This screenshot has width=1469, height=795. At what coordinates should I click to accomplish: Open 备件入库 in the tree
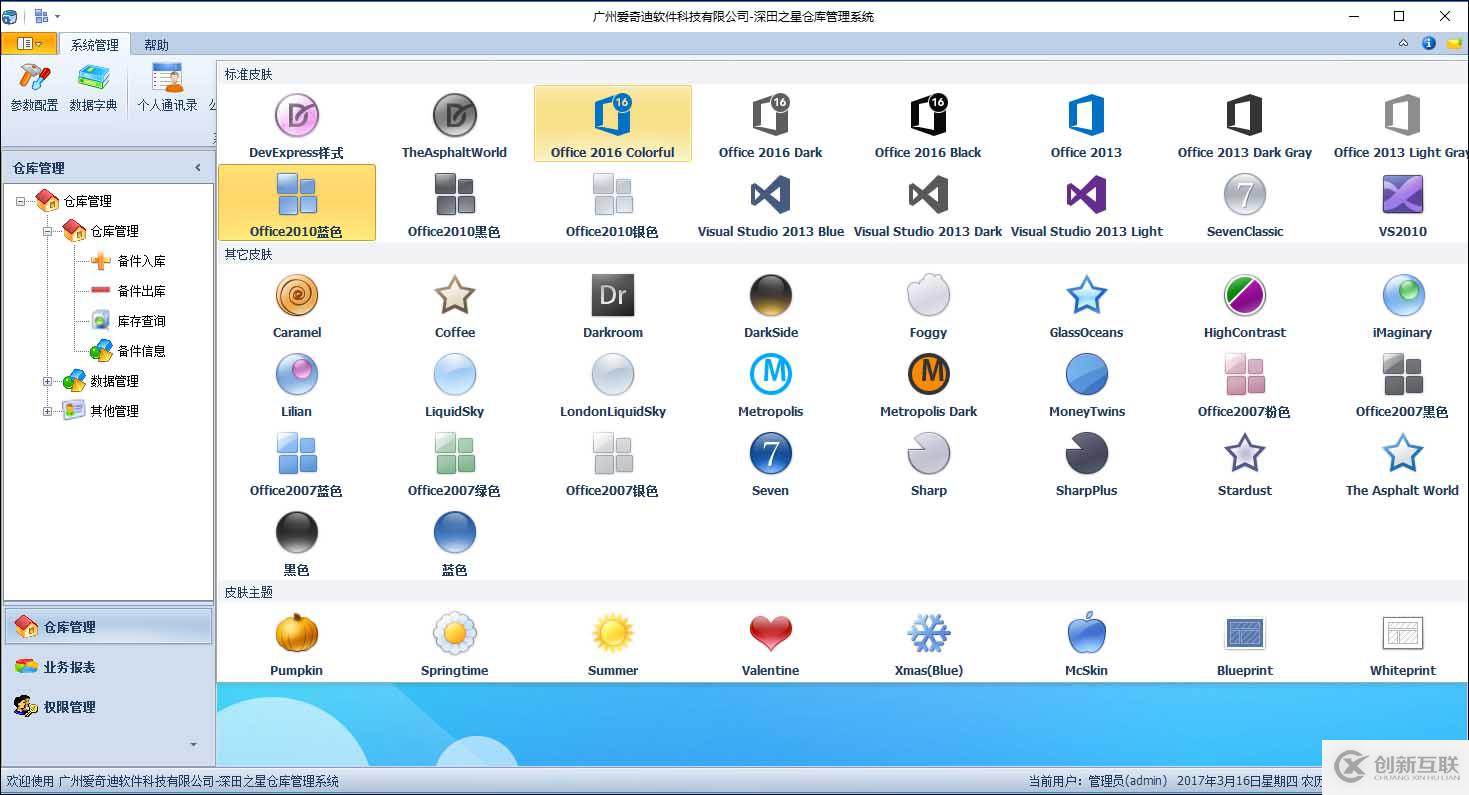click(x=141, y=261)
